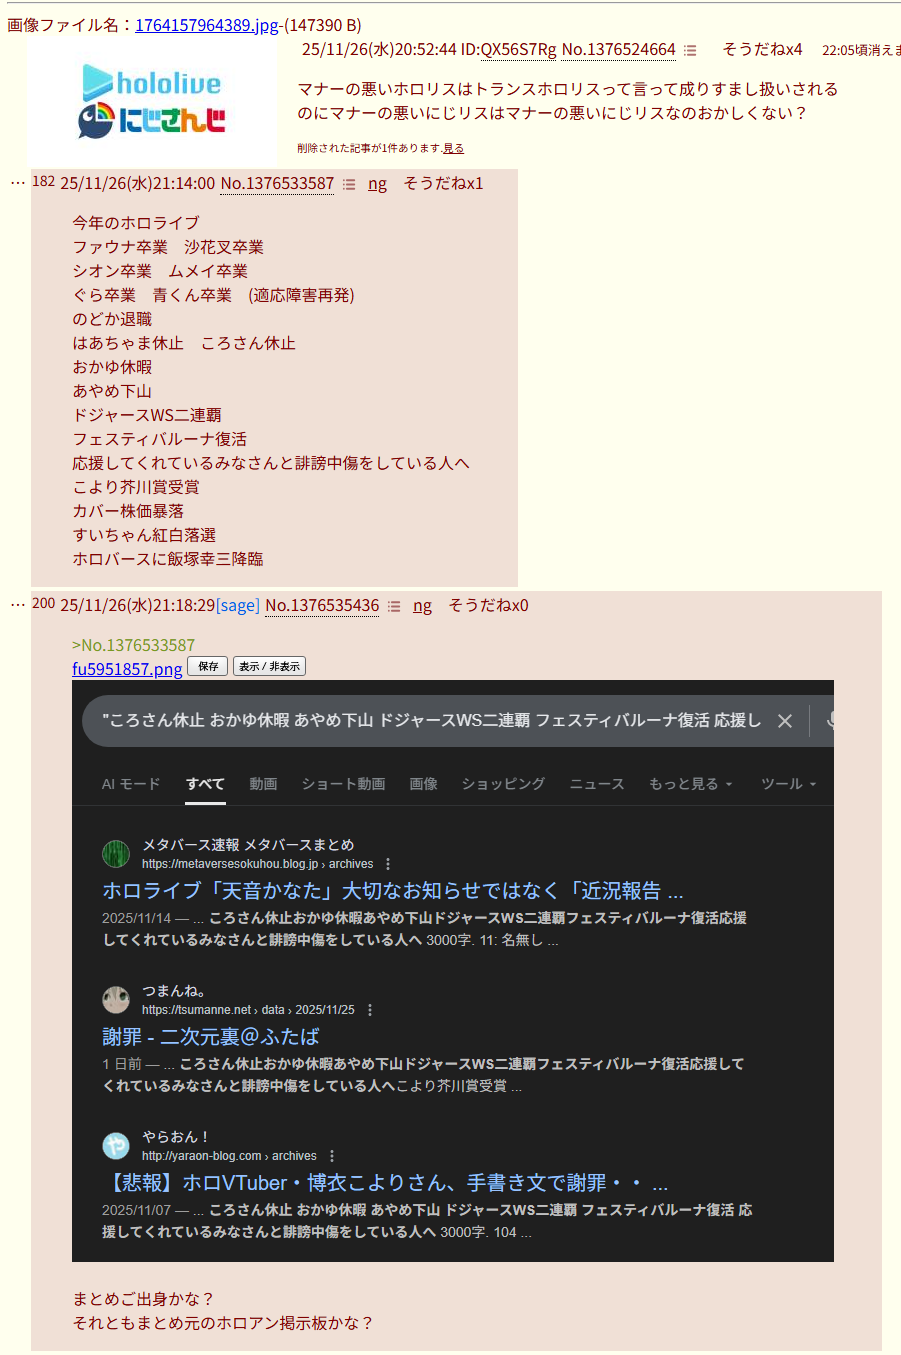Switch to the ニュース search tab
Screen dimensions: 901x1355
pyautogui.click(x=597, y=784)
